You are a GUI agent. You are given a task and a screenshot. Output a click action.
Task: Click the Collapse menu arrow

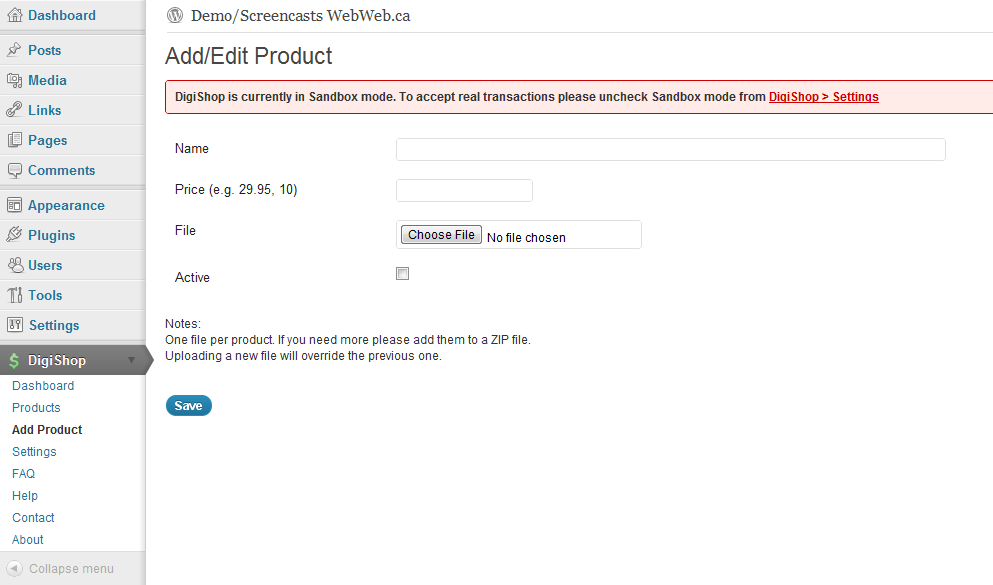pos(15,569)
